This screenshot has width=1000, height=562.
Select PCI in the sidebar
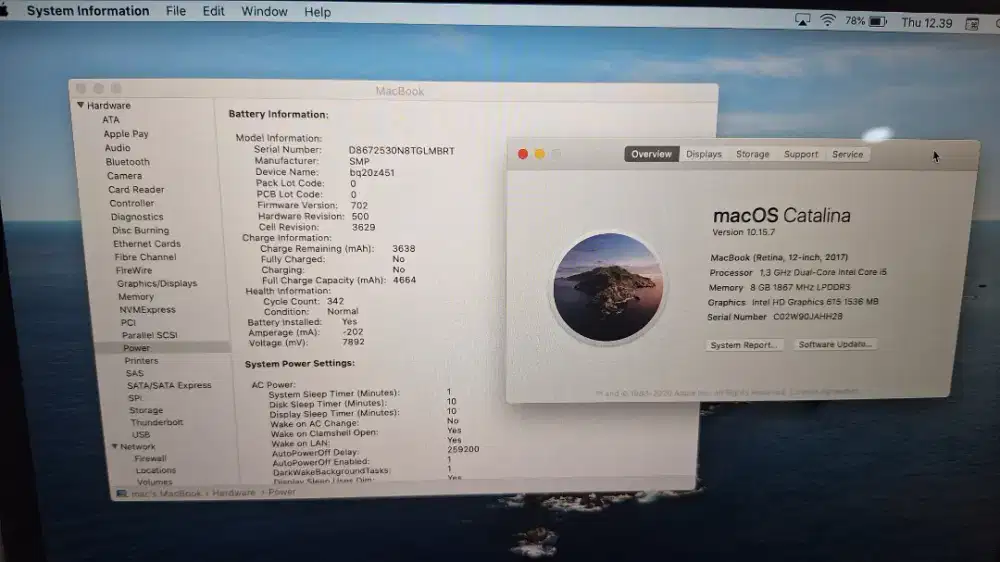click(x=128, y=322)
